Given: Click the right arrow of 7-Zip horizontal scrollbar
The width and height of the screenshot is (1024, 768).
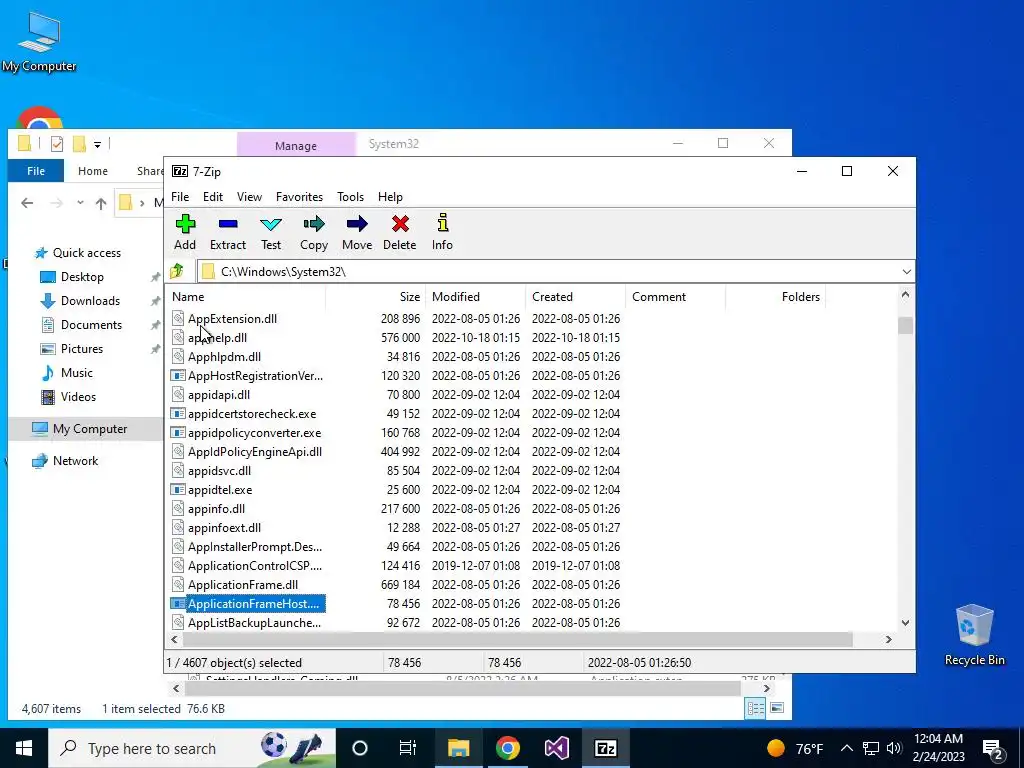Looking at the screenshot, I should coord(888,639).
